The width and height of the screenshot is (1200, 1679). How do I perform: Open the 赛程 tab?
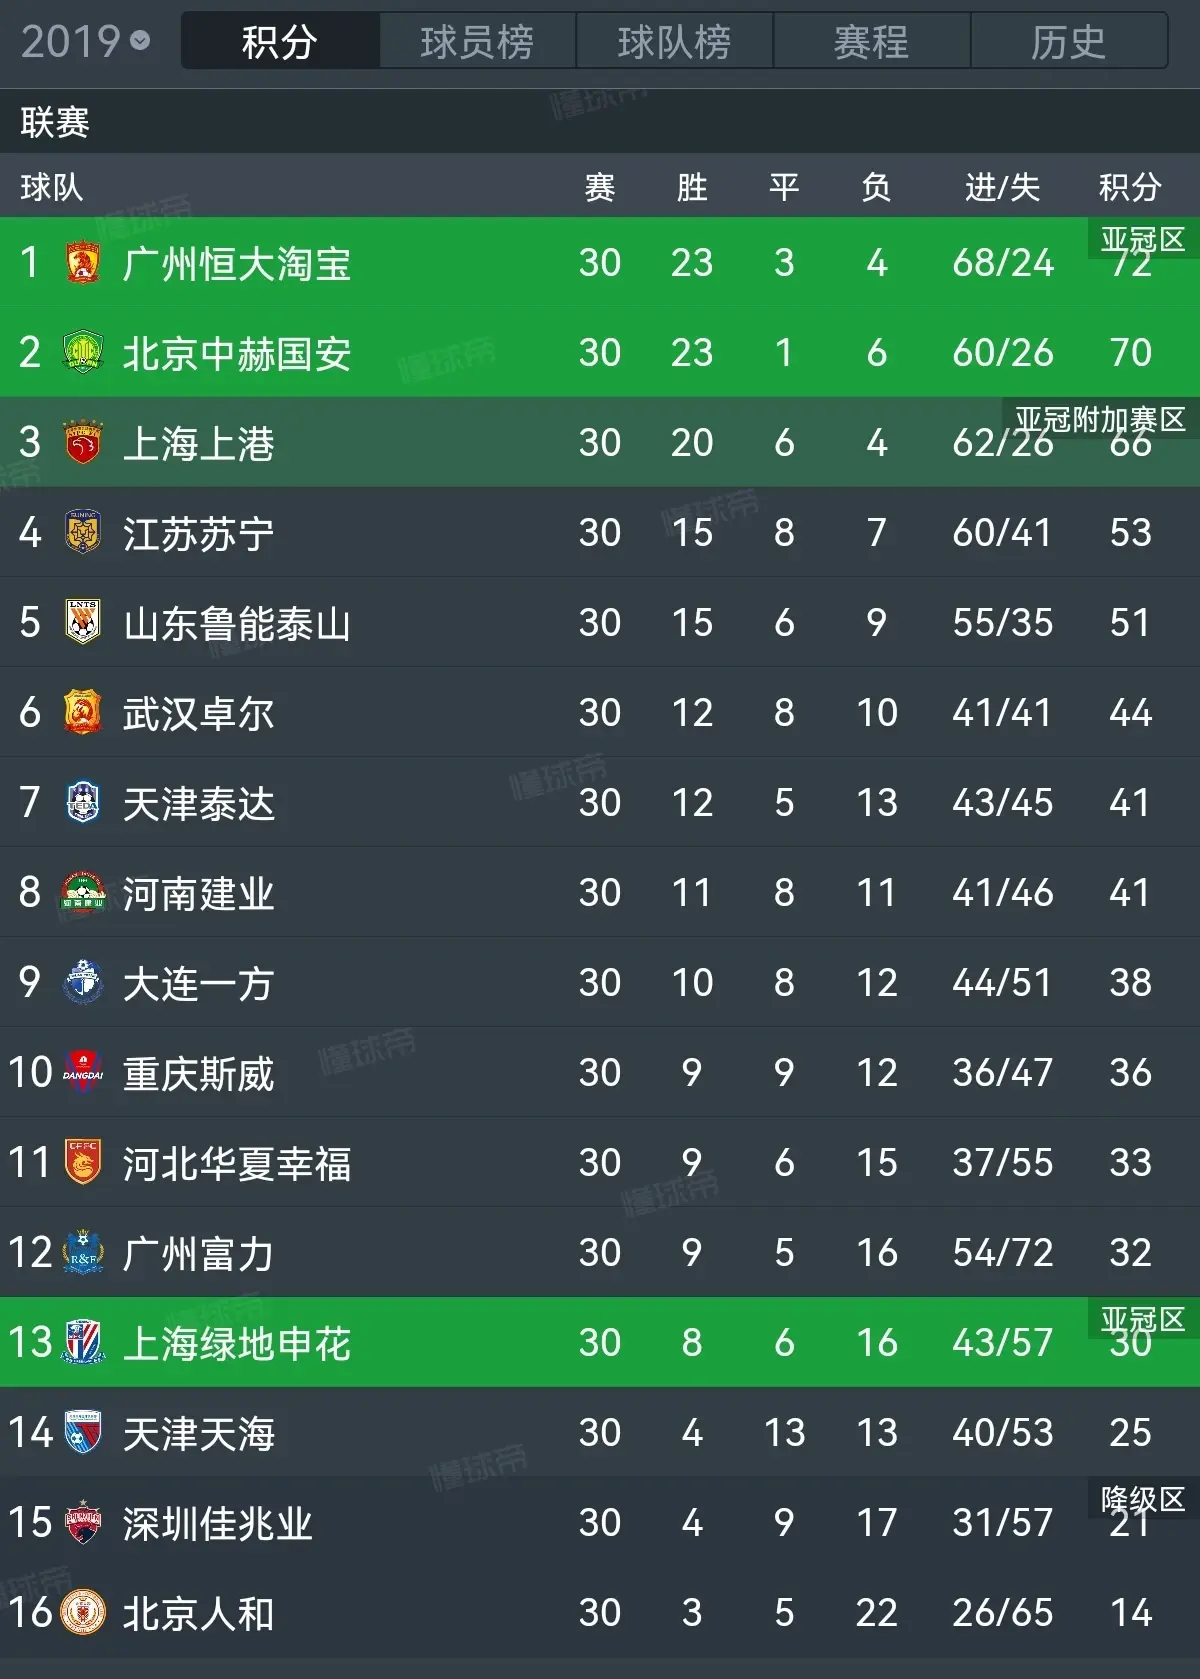tap(871, 41)
